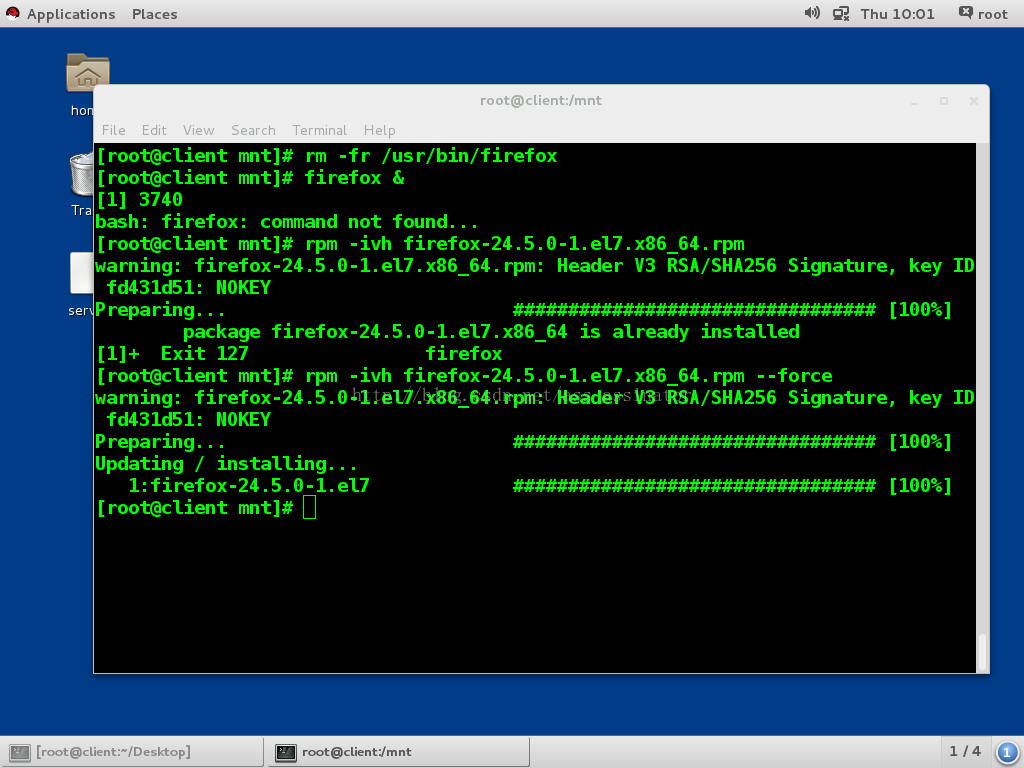Screen dimensions: 1024x768
Task: Click 'Updating / installing...' text line
Action: coord(227,464)
